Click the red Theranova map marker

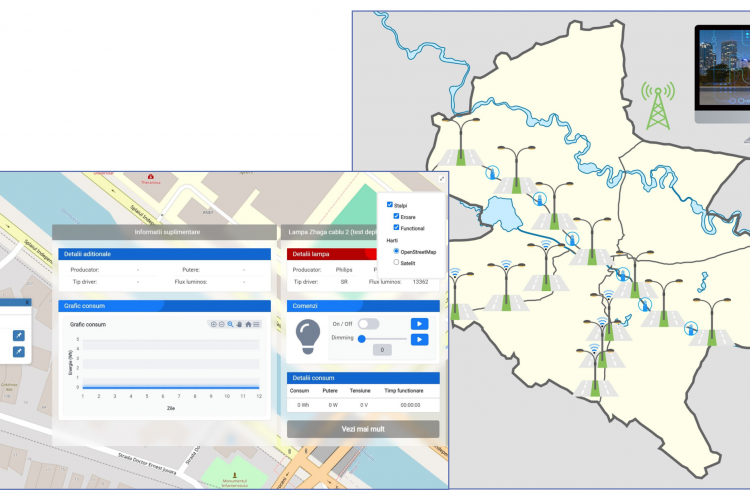pyautogui.click(x=151, y=178)
